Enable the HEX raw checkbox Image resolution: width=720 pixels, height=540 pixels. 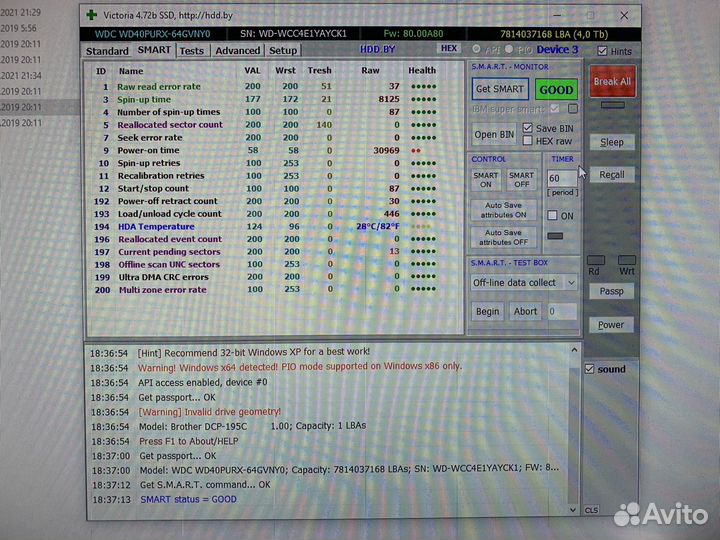[x=527, y=141]
